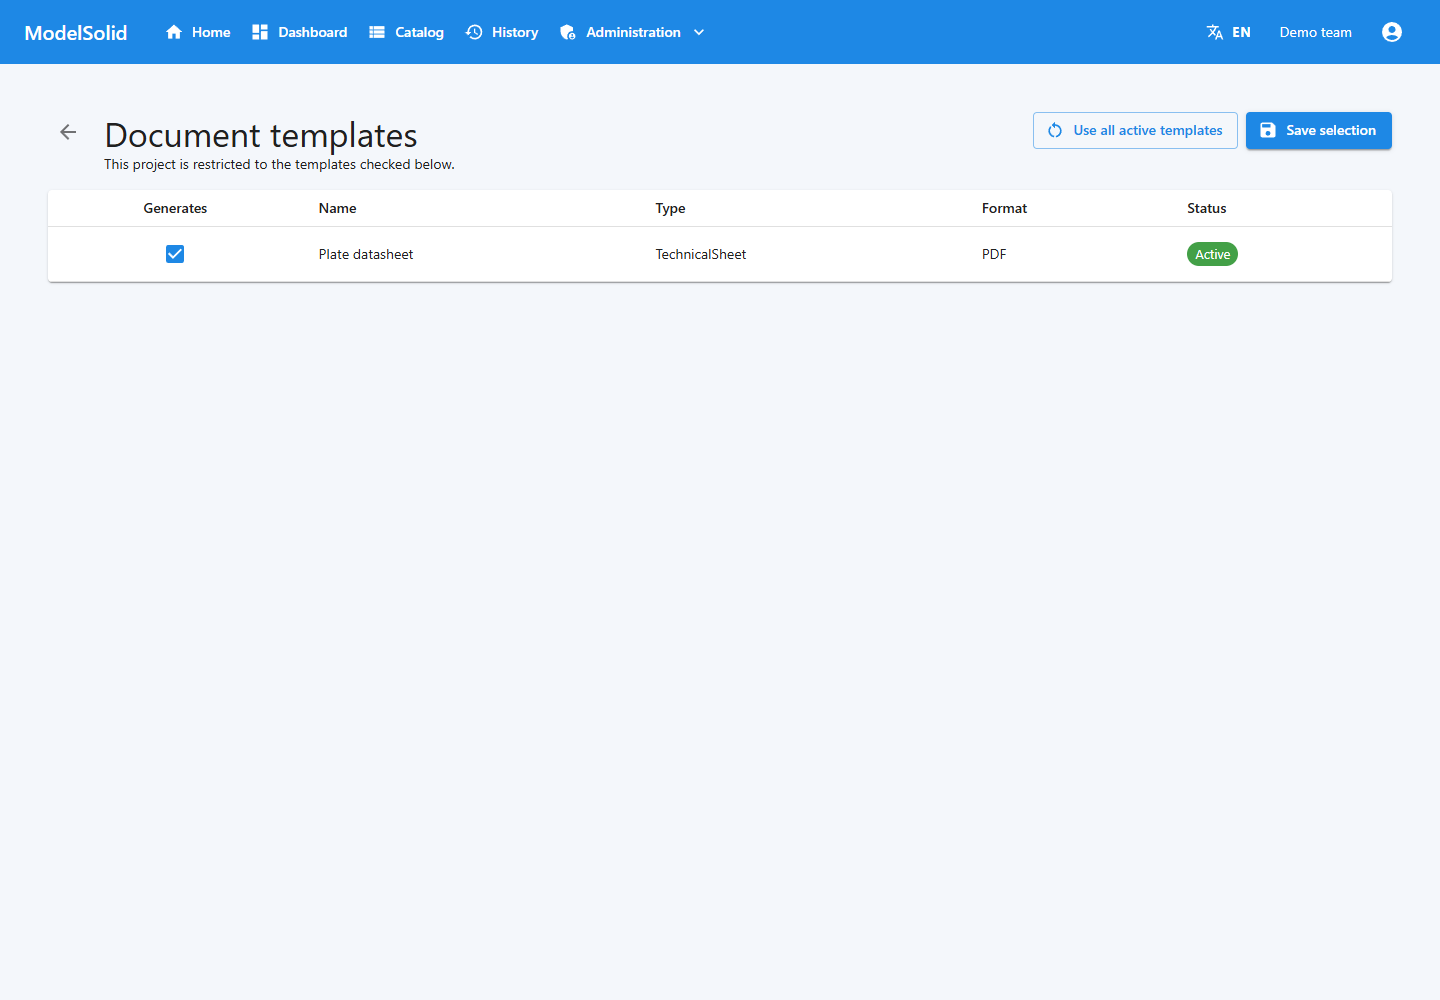The height and width of the screenshot is (1000, 1440).
Task: Click the Type column header
Action: pyautogui.click(x=671, y=208)
